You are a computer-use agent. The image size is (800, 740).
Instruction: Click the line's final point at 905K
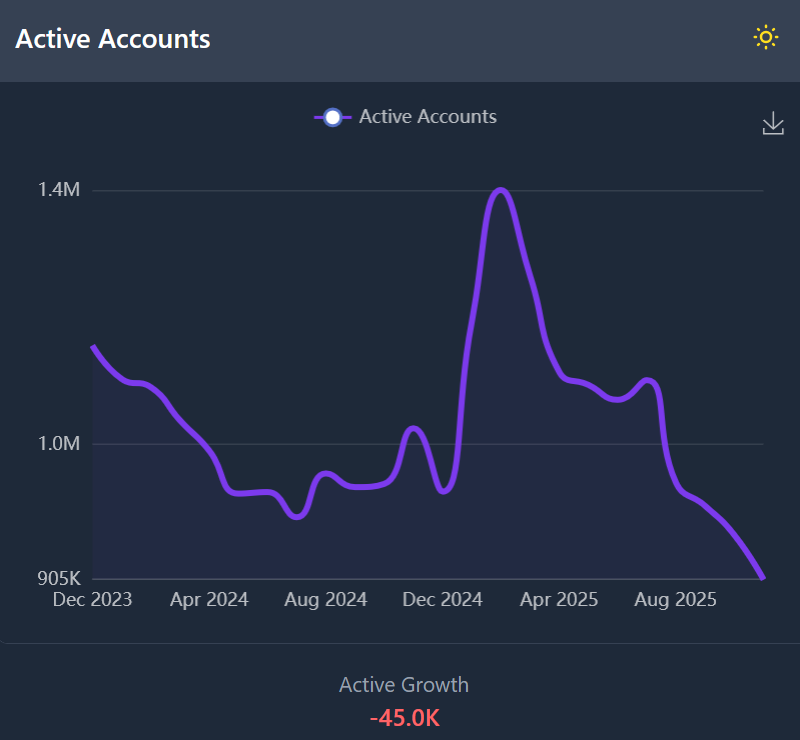763,577
